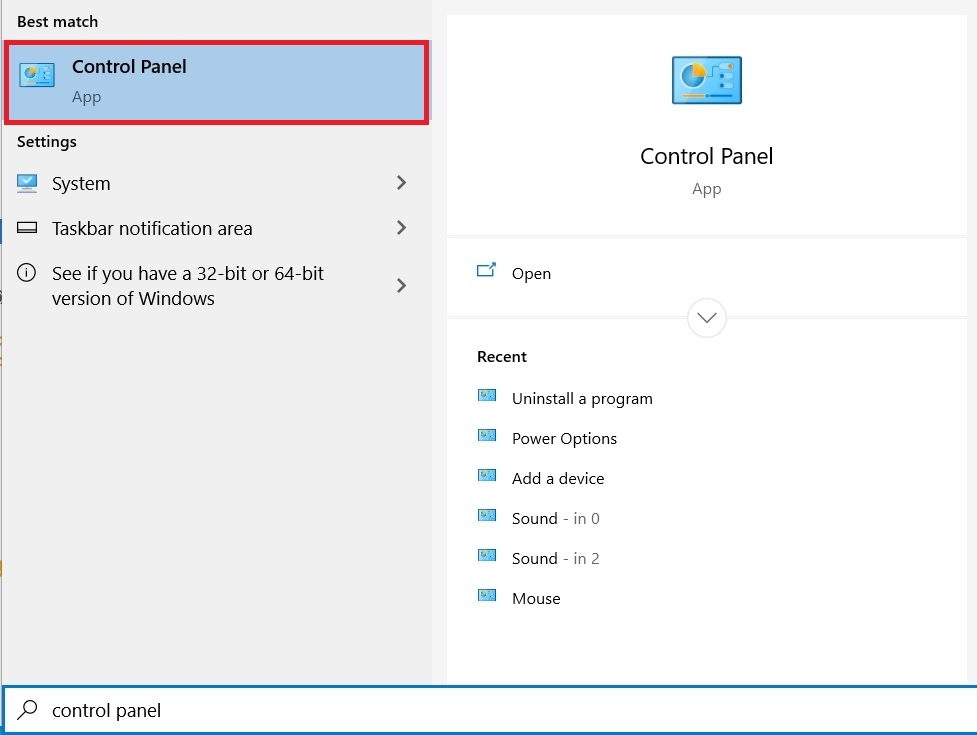Click the icon beside Sound - in 2

point(487,554)
